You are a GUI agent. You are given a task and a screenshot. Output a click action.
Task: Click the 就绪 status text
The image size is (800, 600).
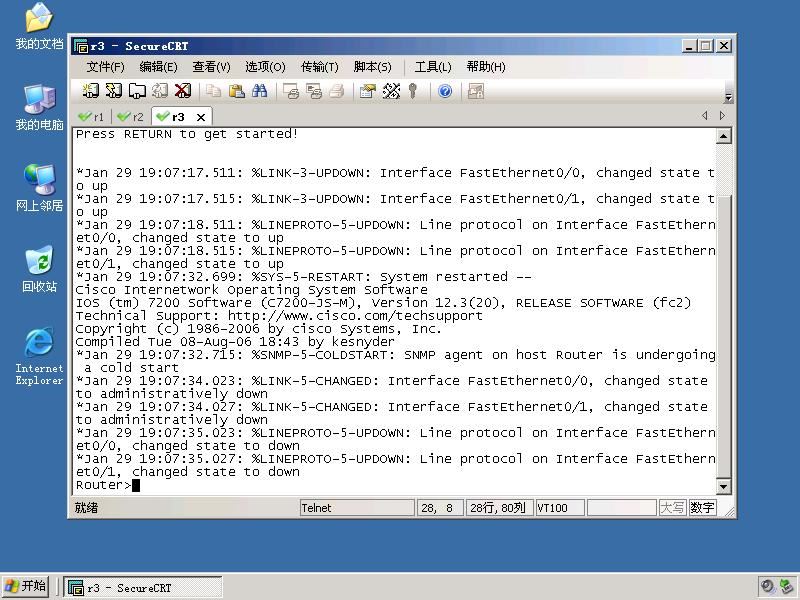tap(86, 508)
